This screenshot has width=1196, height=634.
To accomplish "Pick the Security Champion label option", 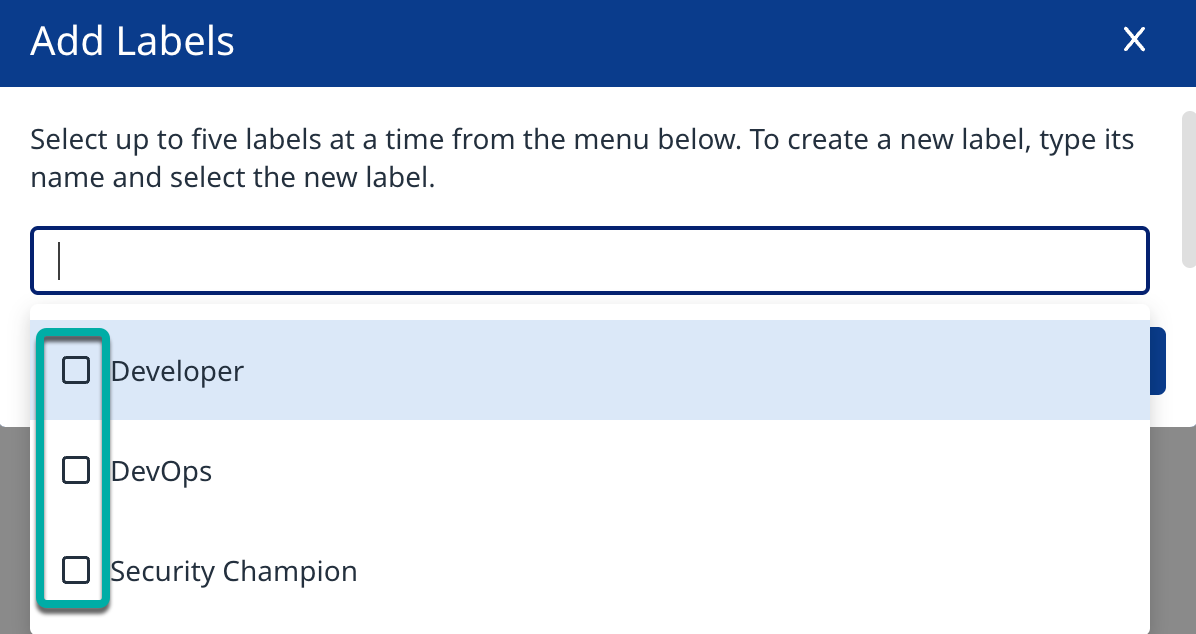I will click(x=233, y=572).
